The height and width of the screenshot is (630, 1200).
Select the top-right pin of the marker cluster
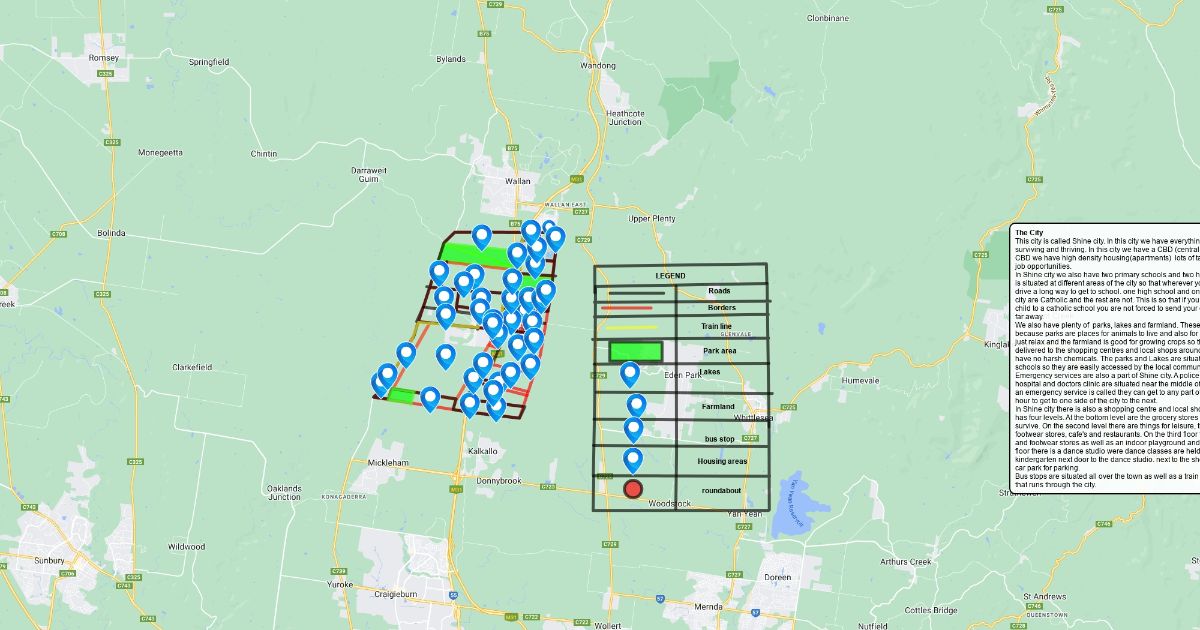tap(555, 238)
